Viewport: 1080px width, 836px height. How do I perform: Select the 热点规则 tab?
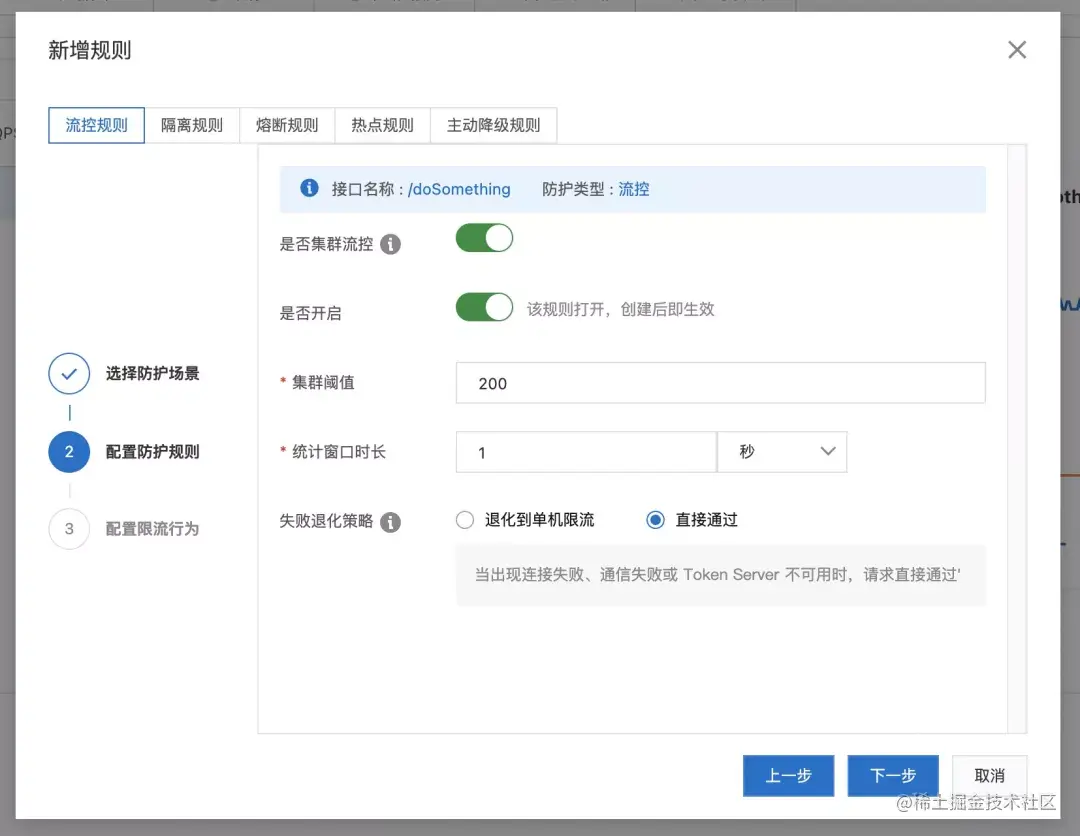click(382, 125)
